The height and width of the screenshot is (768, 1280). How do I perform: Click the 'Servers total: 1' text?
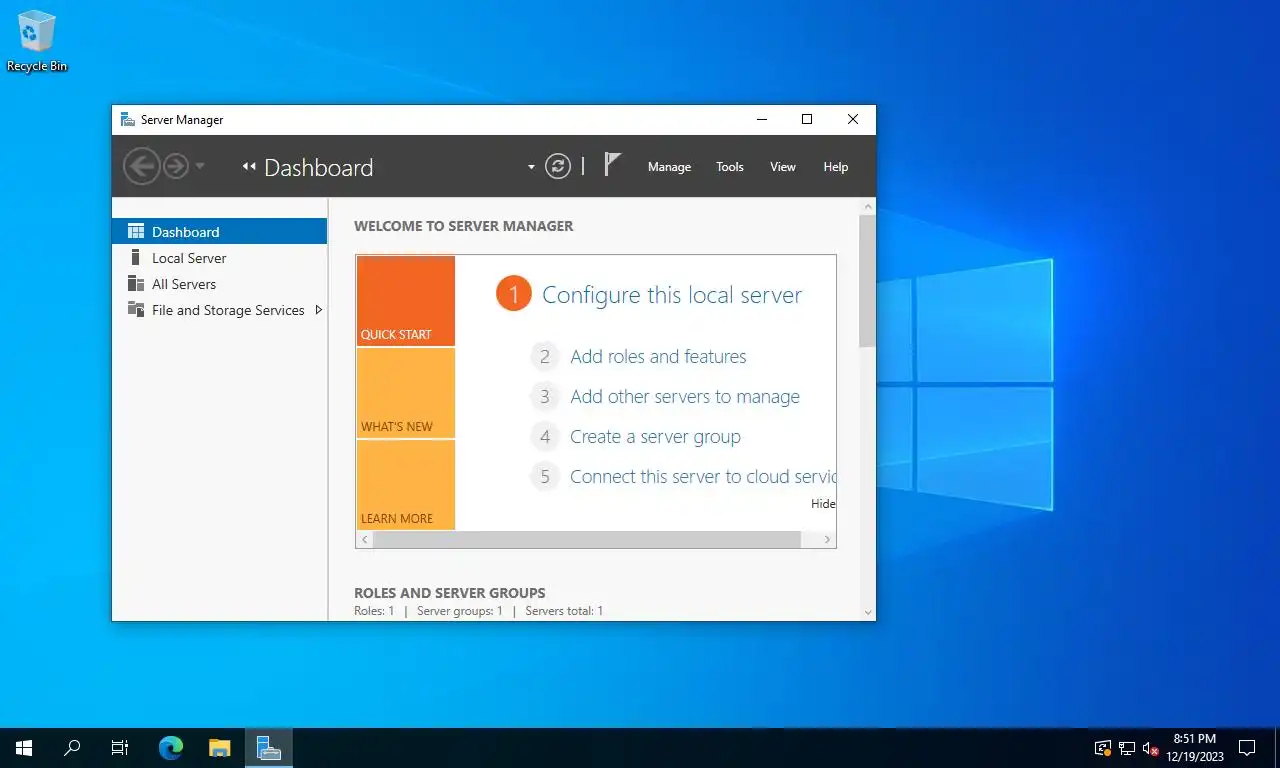(564, 610)
